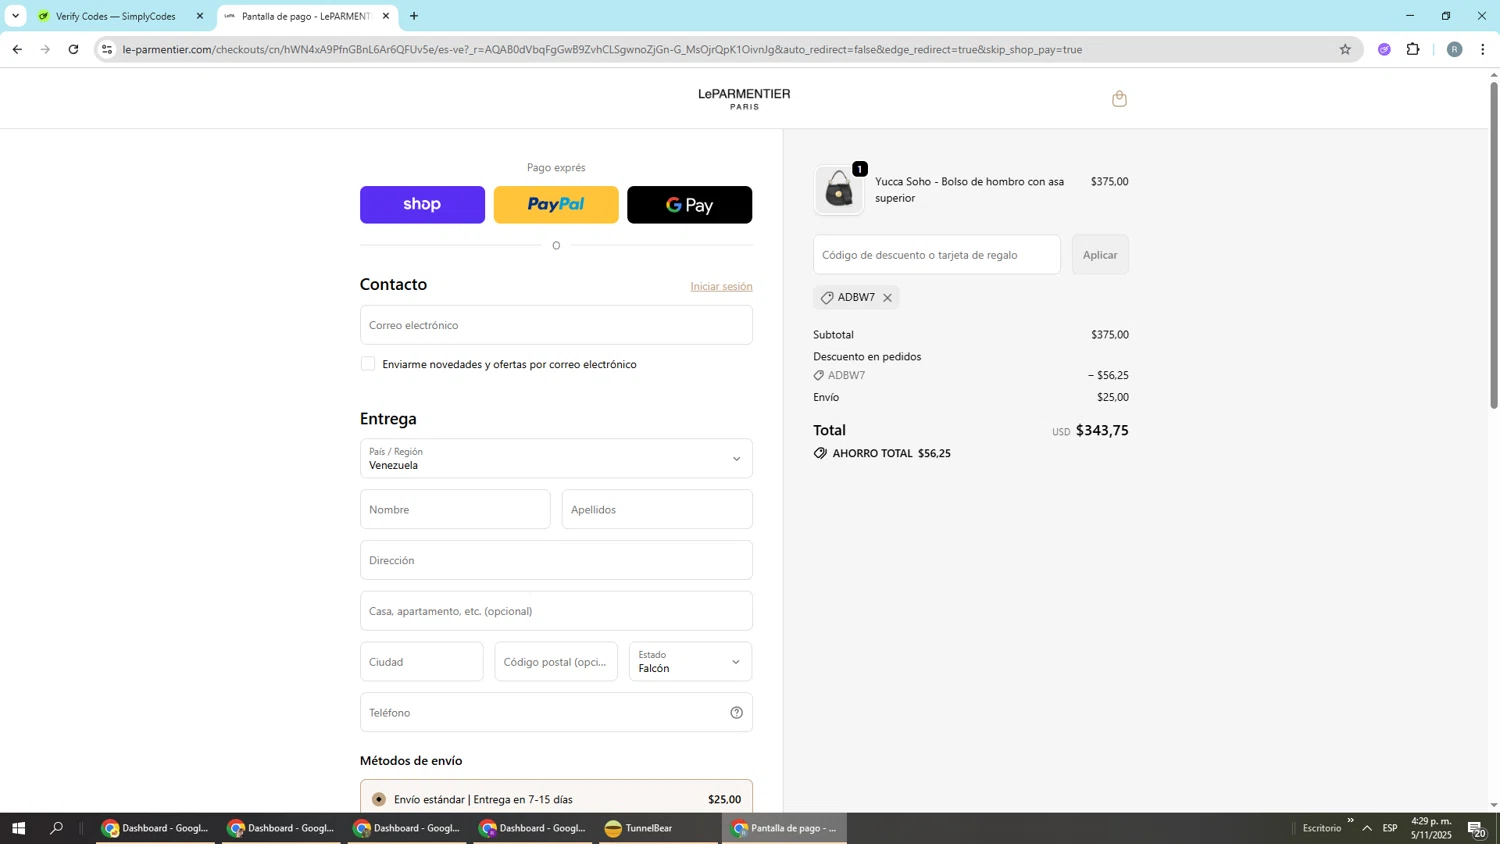
Task: Open a new browser tab
Action: 414,16
